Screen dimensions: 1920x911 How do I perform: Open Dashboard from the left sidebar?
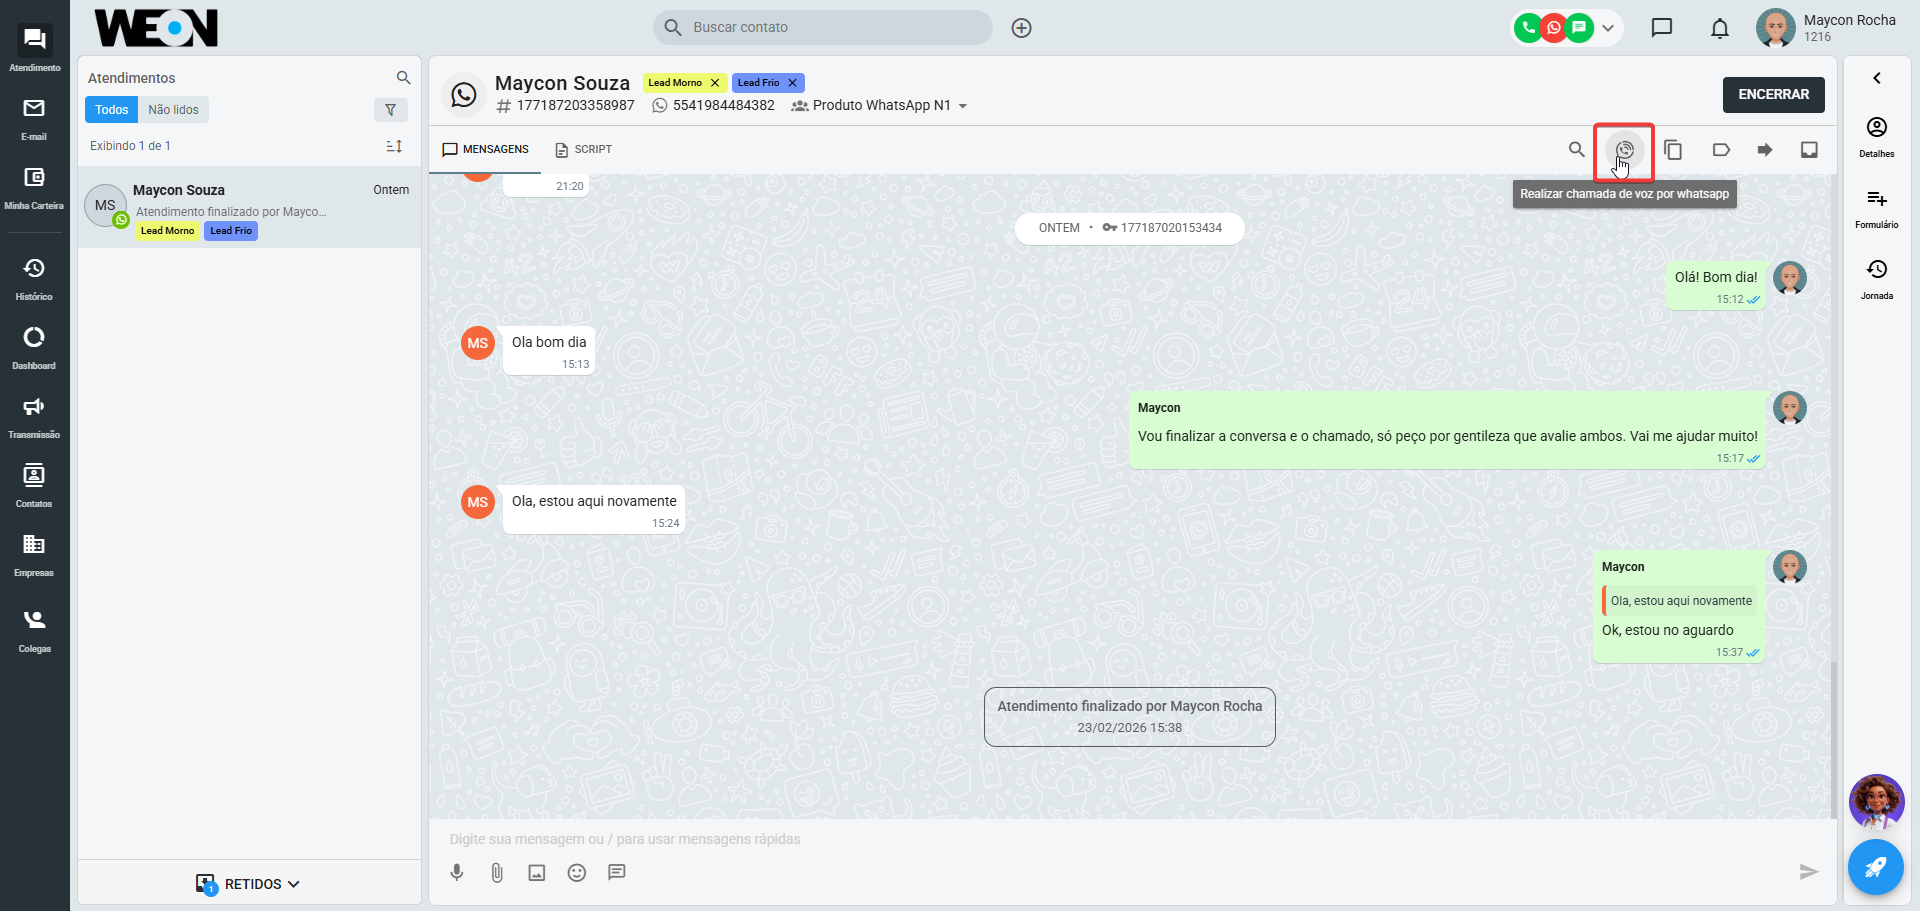click(34, 347)
